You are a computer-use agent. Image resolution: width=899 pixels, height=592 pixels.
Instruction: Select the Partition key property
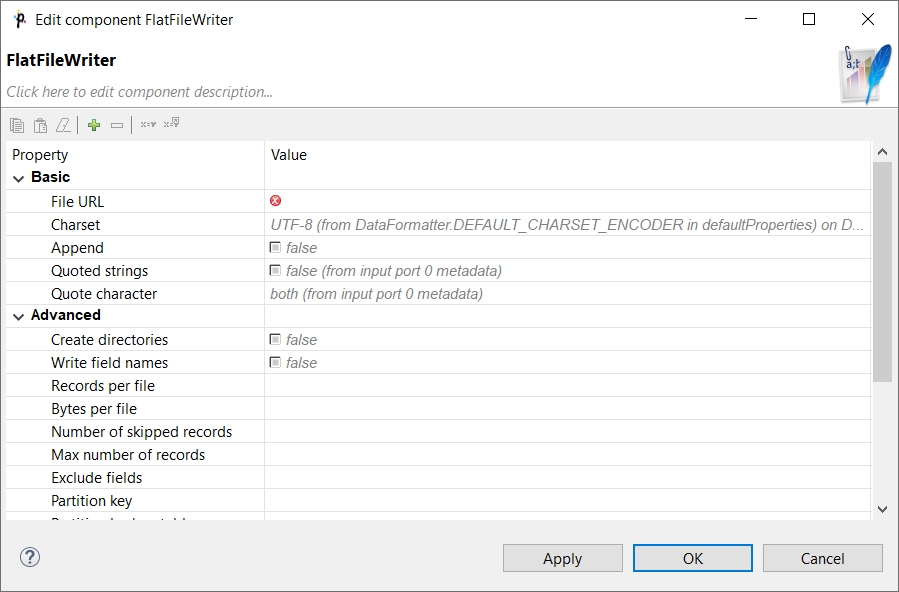(92, 500)
